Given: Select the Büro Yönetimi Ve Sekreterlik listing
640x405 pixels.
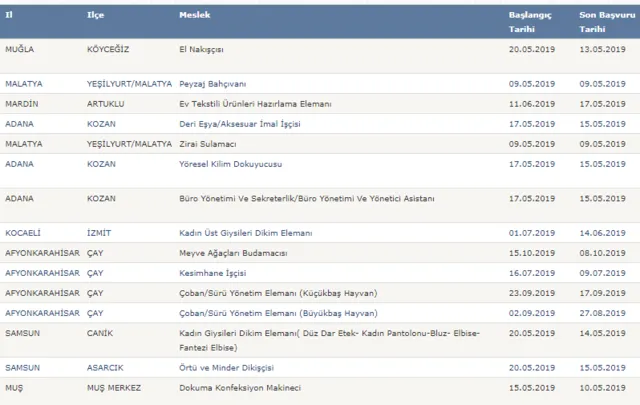Looking at the screenshot, I should point(306,198).
